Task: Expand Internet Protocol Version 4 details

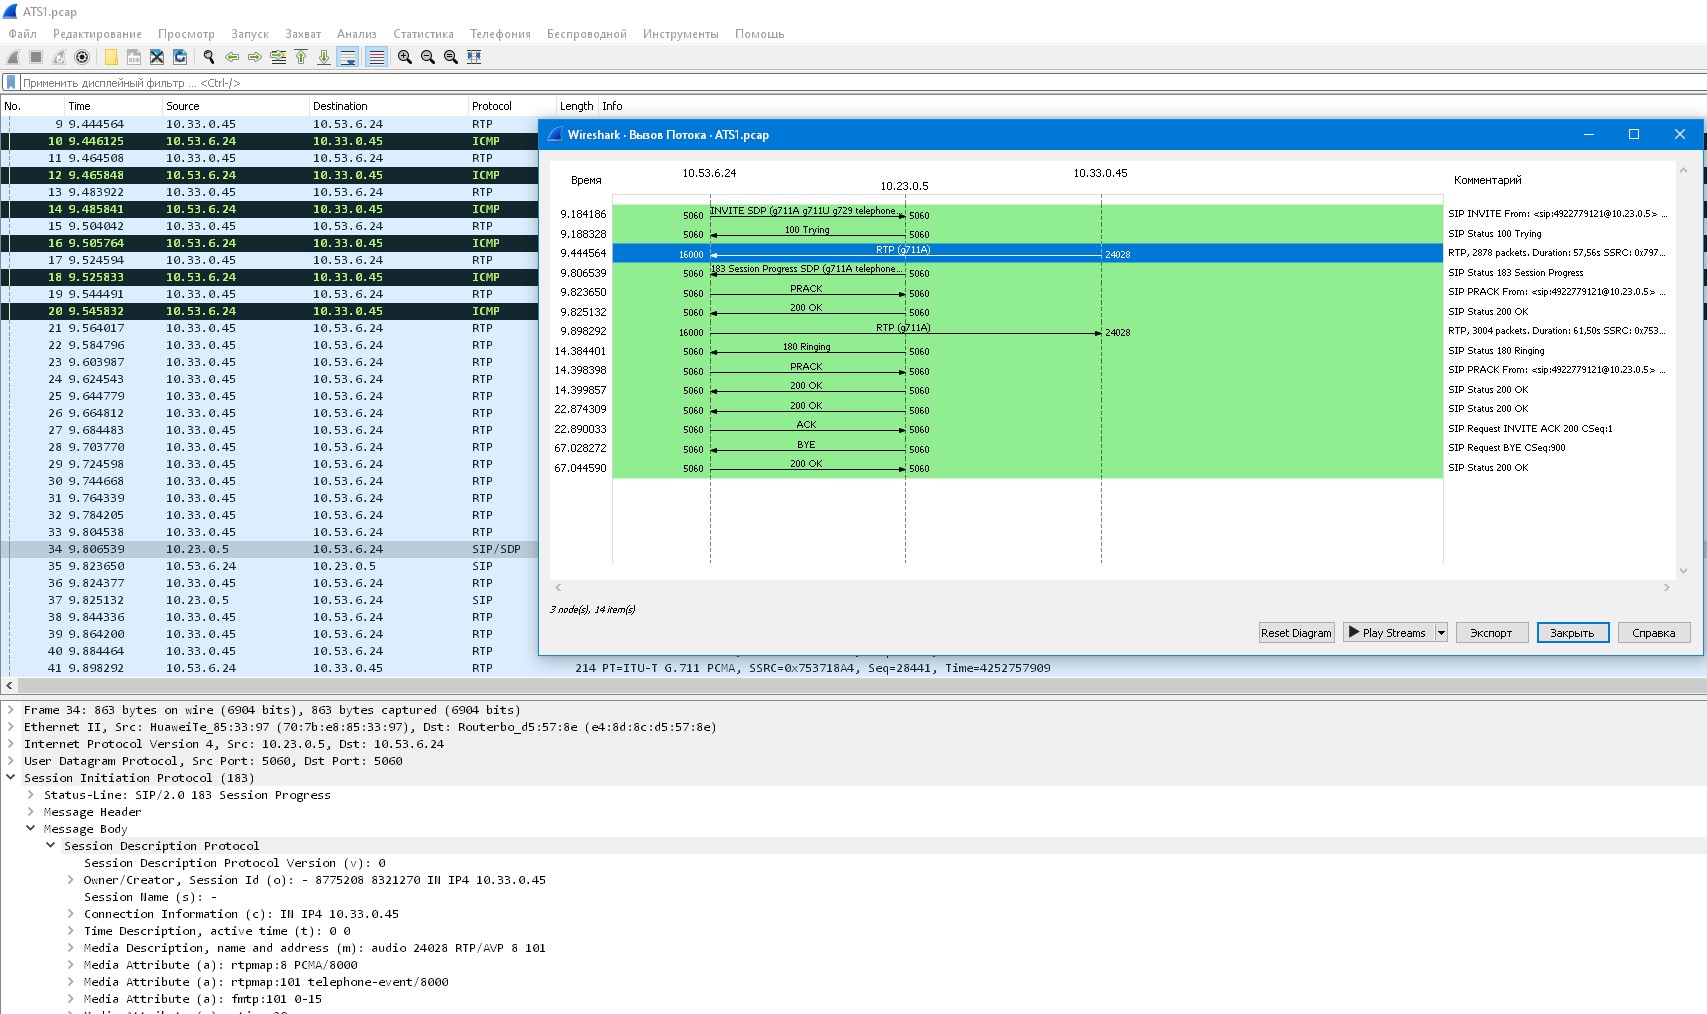Action: click(11, 744)
